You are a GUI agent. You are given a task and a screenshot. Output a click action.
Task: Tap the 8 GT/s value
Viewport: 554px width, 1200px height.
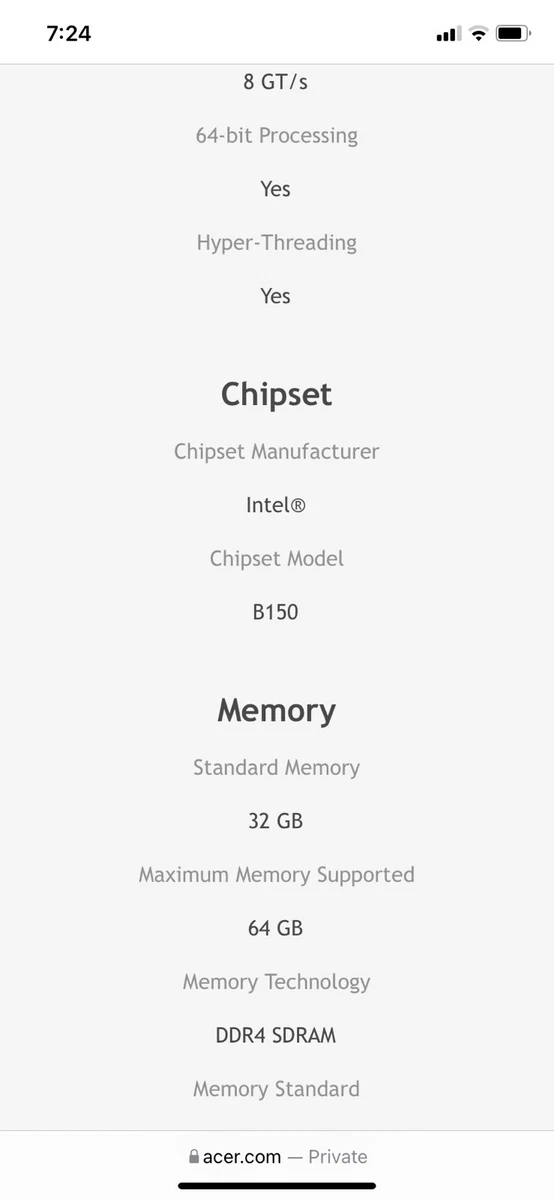click(275, 82)
